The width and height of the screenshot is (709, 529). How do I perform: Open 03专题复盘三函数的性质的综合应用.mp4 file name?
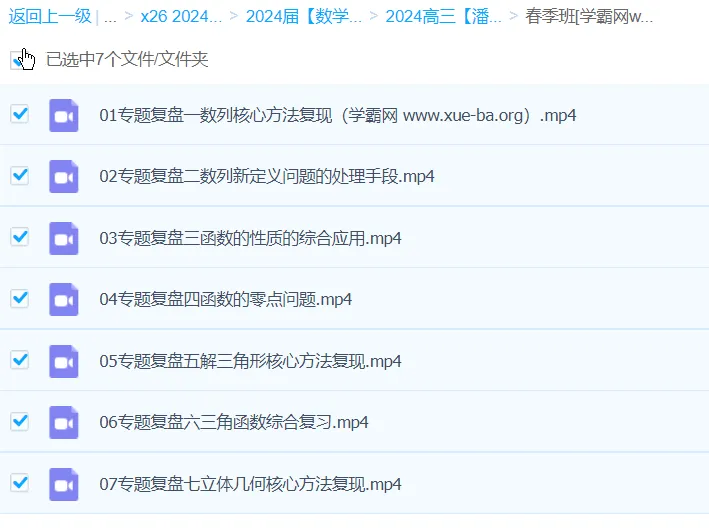click(x=250, y=239)
